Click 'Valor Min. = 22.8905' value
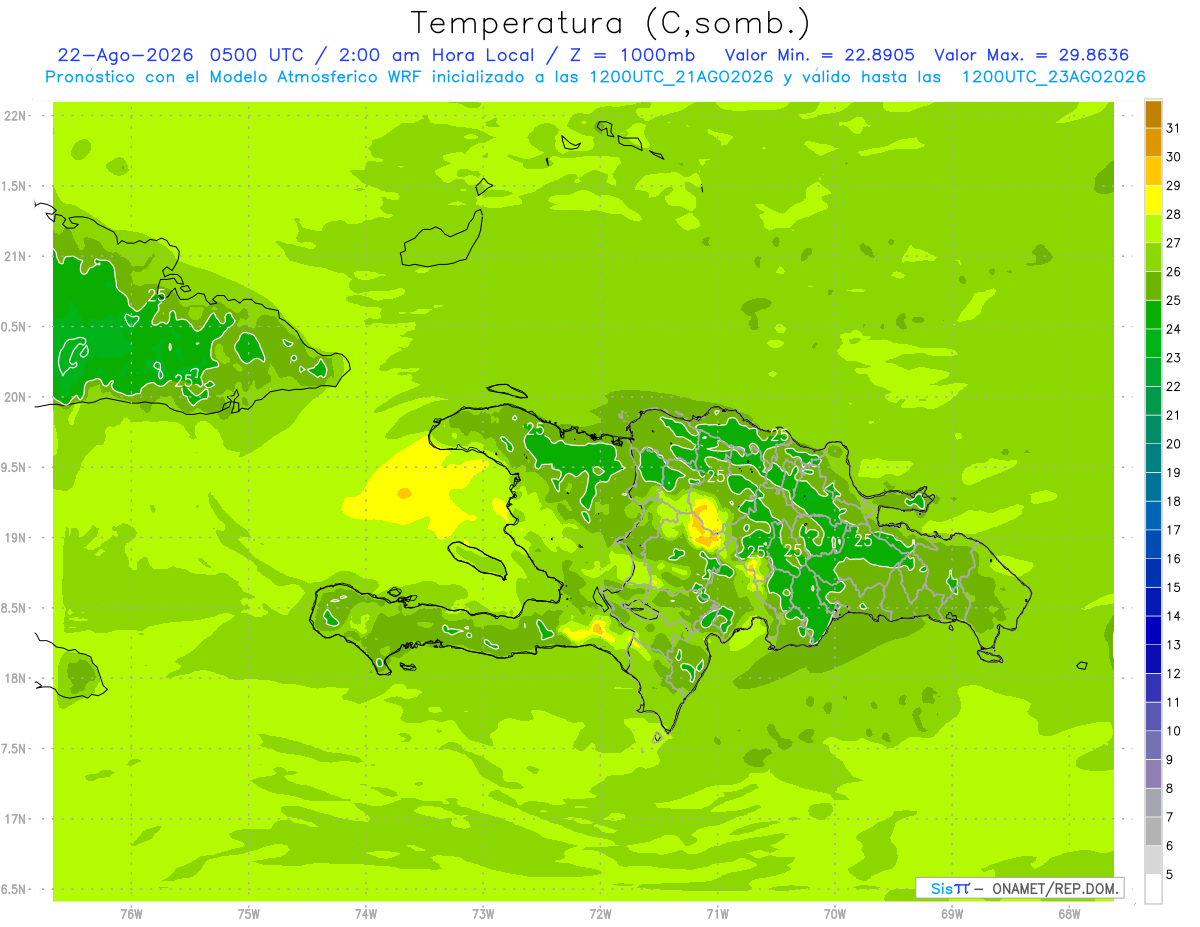Image resolution: width=1200 pixels, height=927 pixels. (x=820, y=55)
